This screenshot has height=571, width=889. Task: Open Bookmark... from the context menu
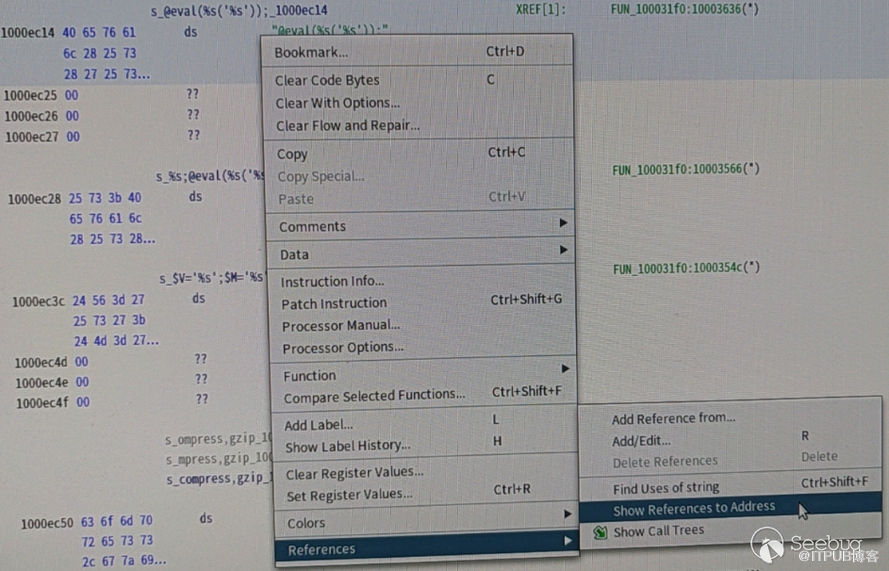tap(311, 52)
